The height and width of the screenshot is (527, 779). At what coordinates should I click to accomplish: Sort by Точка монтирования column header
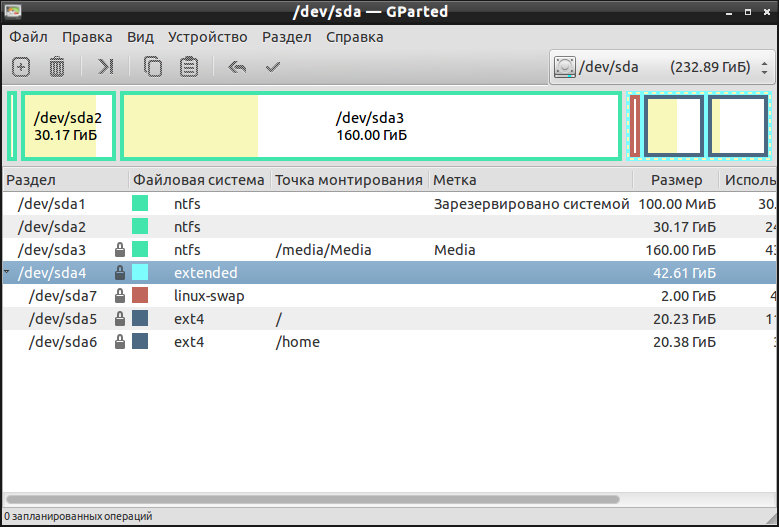(x=350, y=180)
